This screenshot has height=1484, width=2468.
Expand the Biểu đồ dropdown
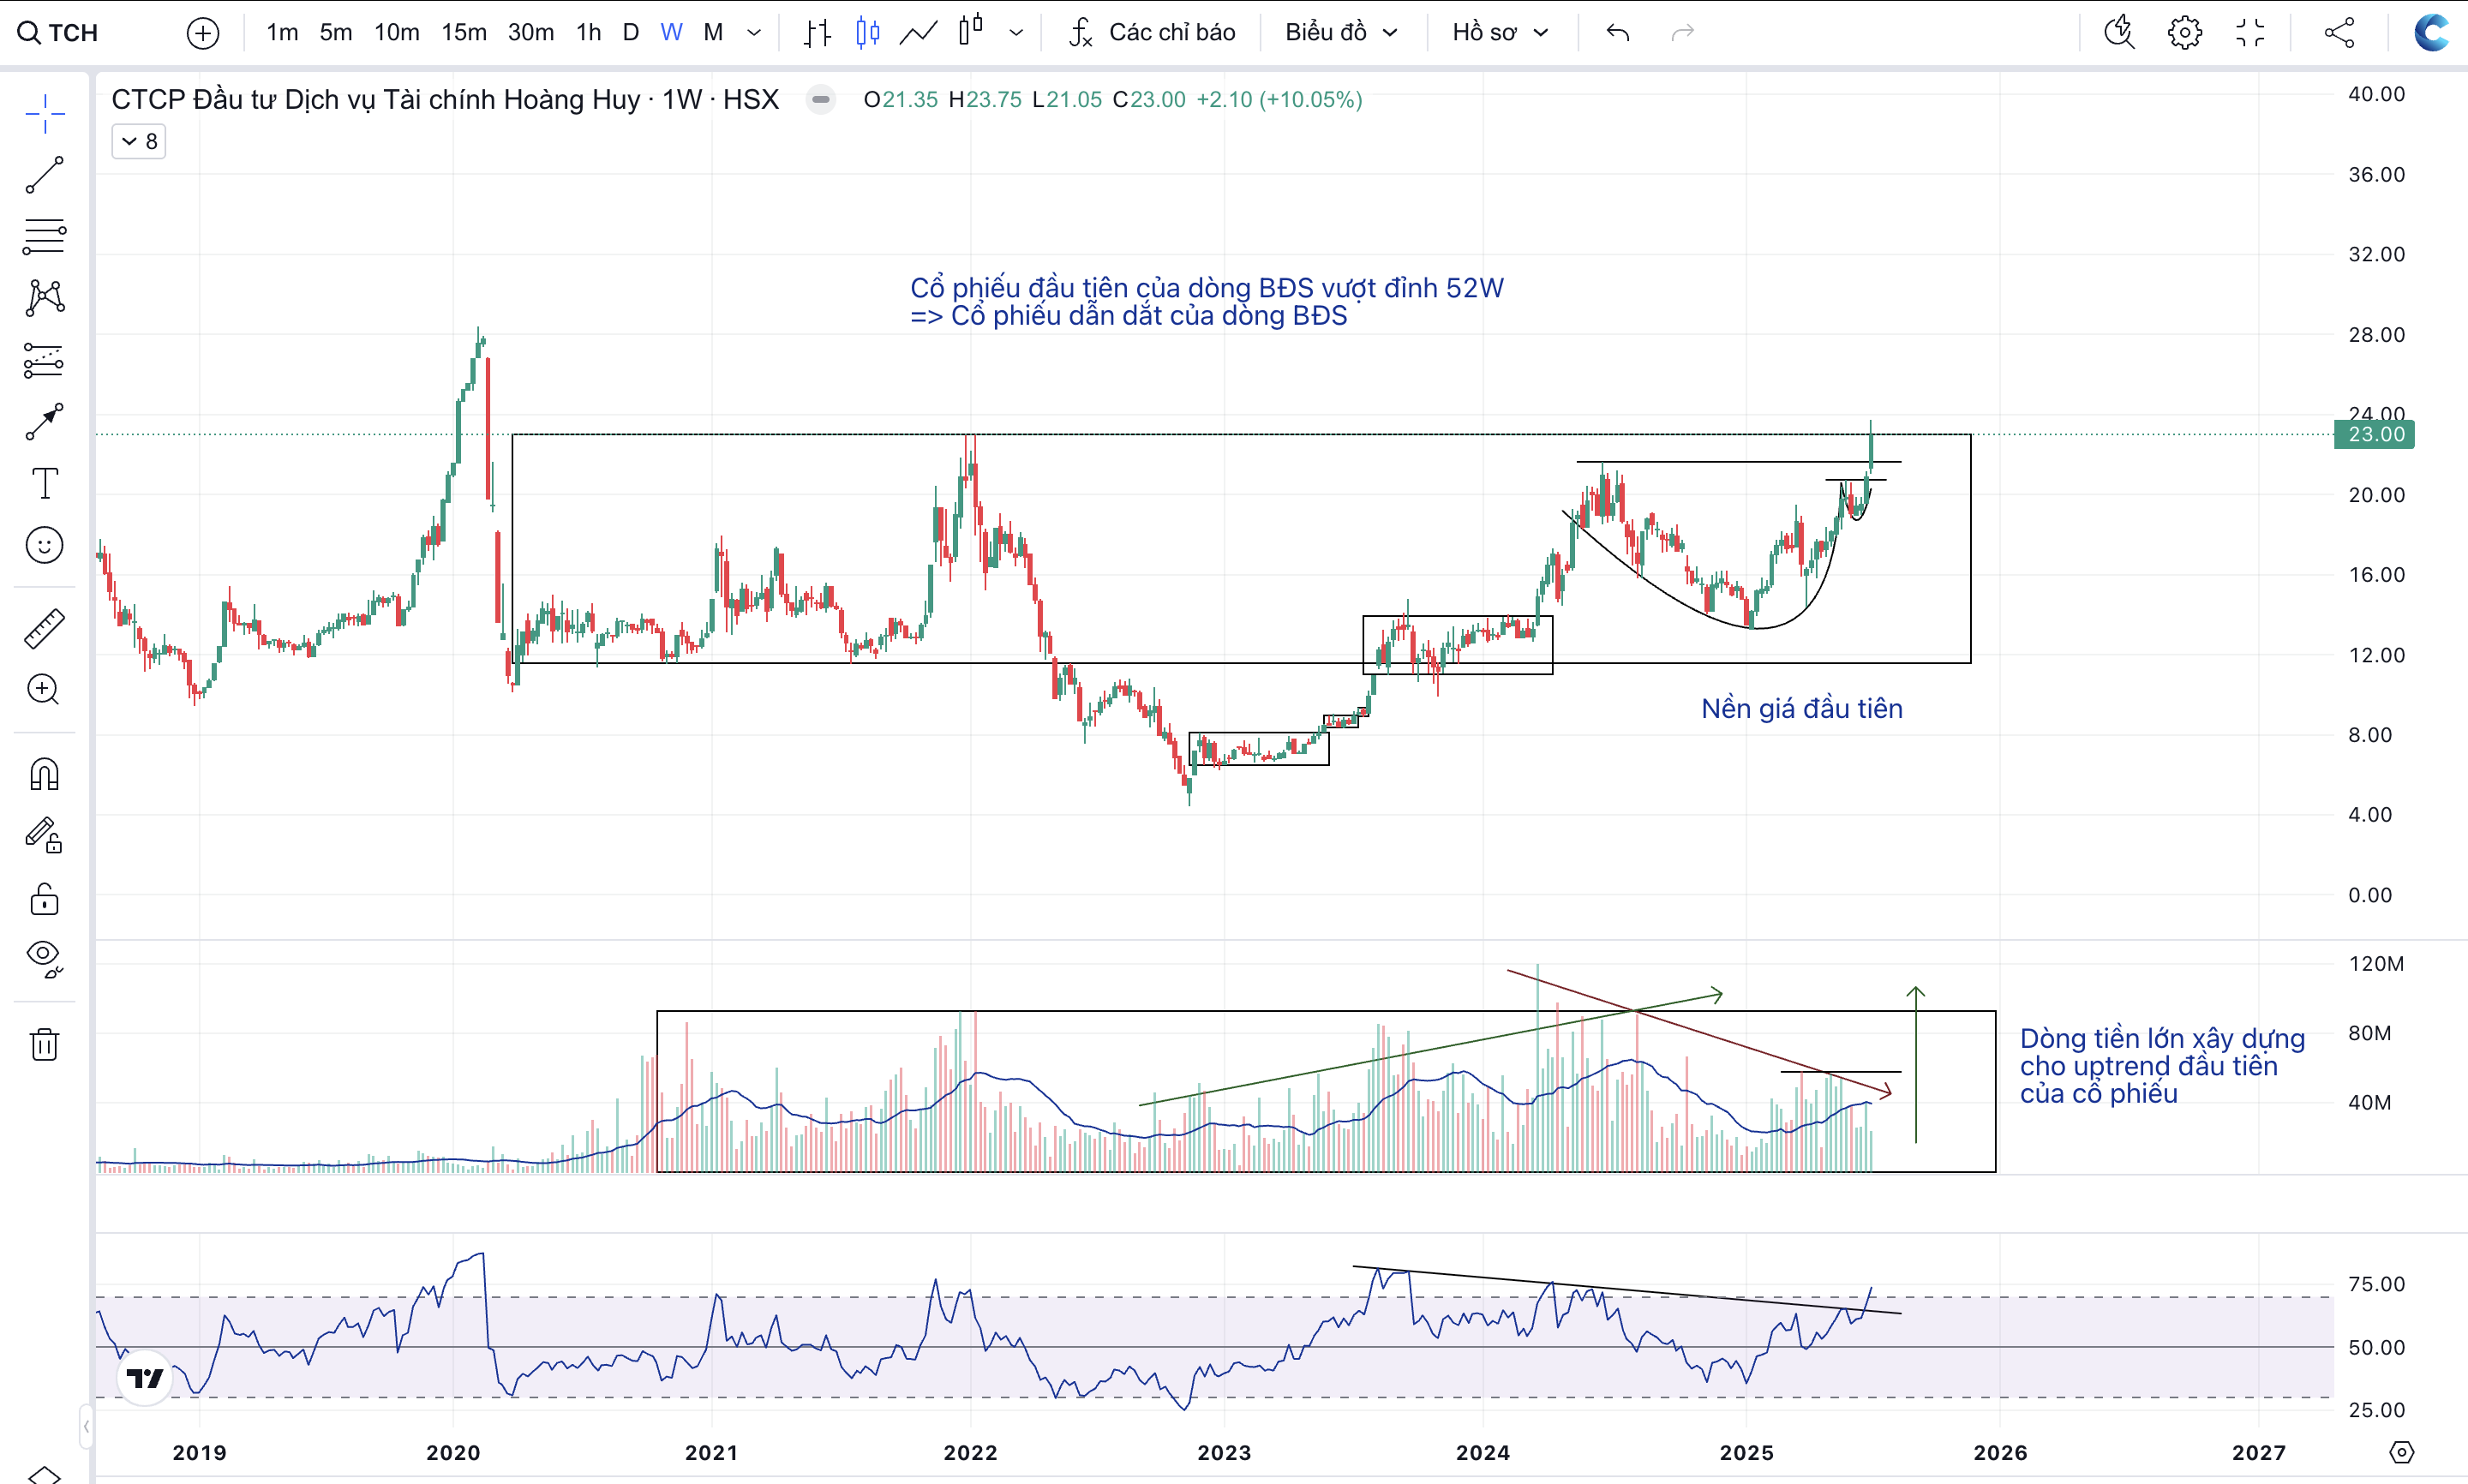tap(1340, 33)
